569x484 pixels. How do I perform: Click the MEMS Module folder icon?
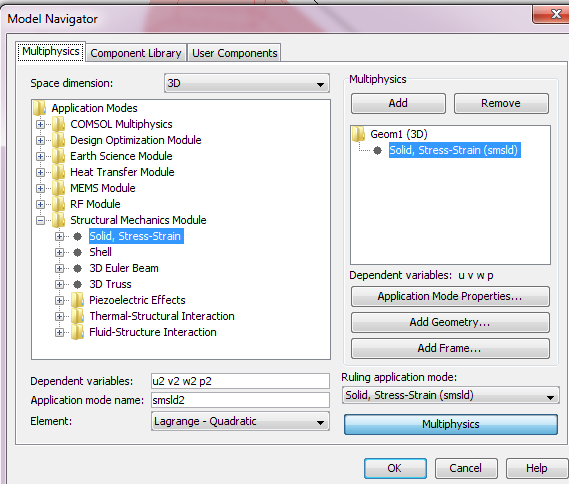click(58, 188)
